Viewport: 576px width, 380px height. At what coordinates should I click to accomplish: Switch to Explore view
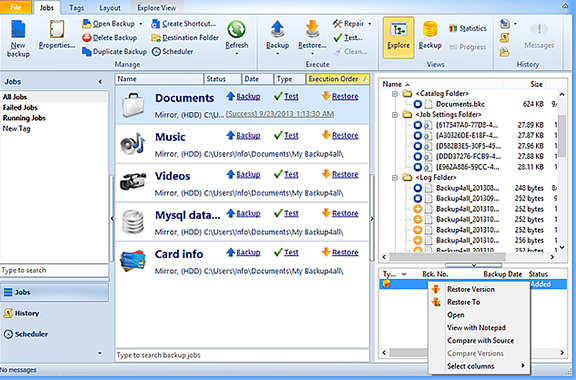pyautogui.click(x=399, y=37)
